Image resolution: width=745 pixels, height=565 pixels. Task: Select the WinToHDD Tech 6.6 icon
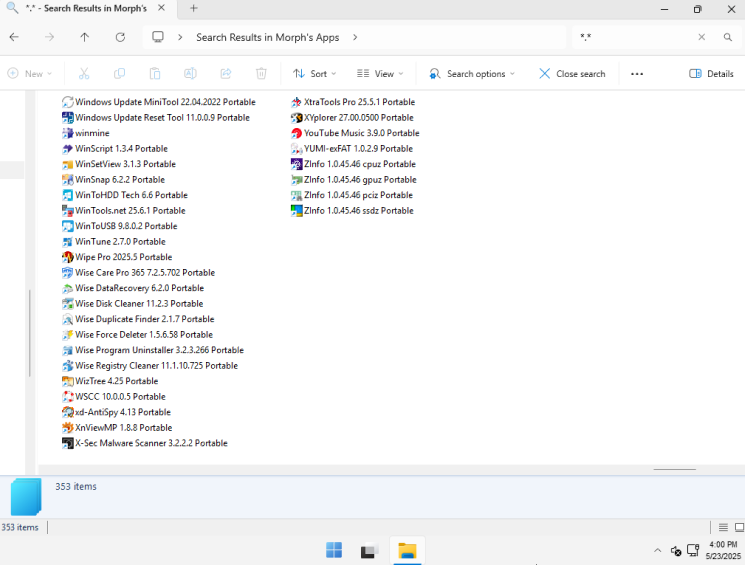67,195
